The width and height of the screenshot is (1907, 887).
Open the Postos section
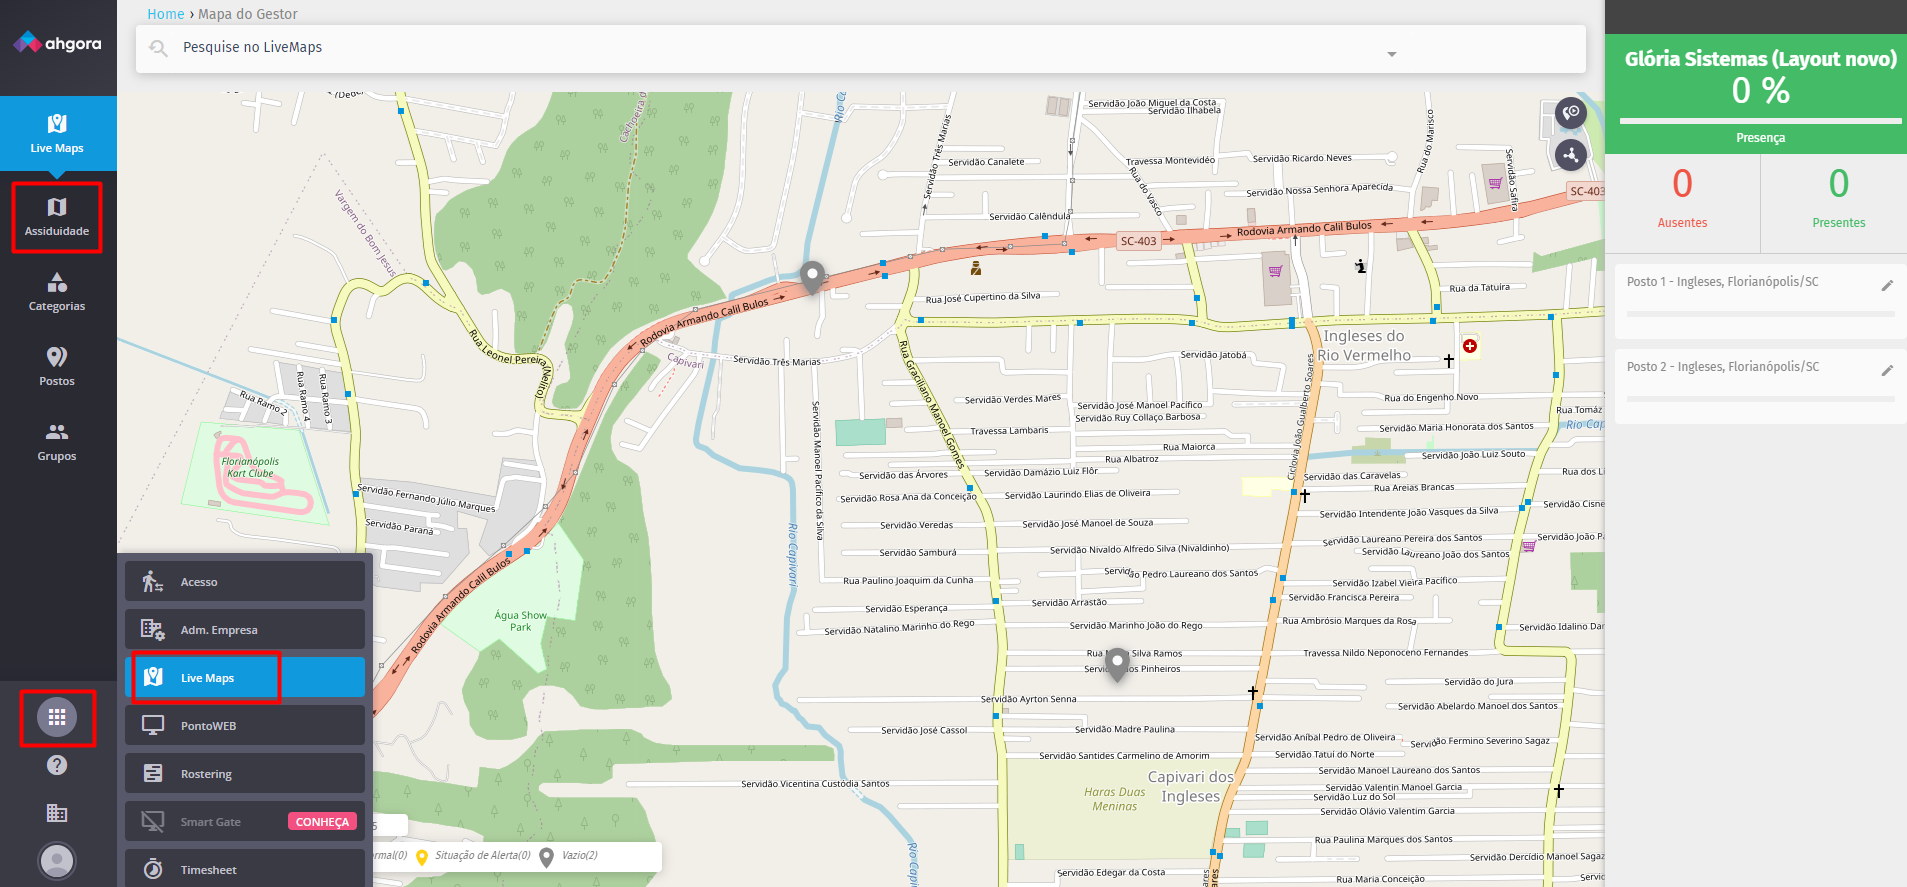(57, 367)
